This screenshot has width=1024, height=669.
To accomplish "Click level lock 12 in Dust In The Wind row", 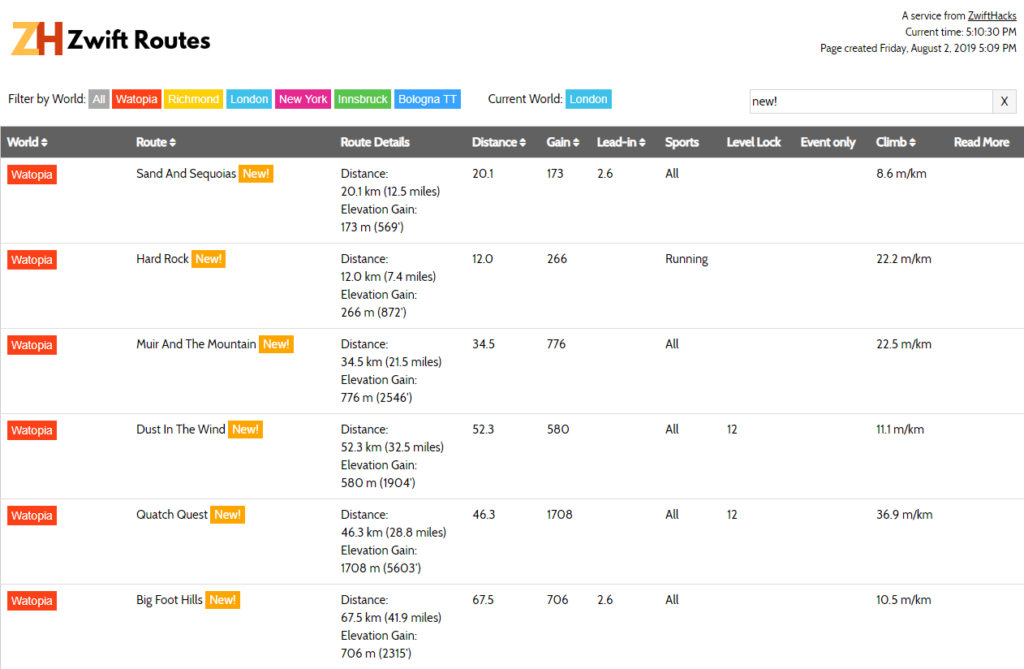I will [x=732, y=429].
